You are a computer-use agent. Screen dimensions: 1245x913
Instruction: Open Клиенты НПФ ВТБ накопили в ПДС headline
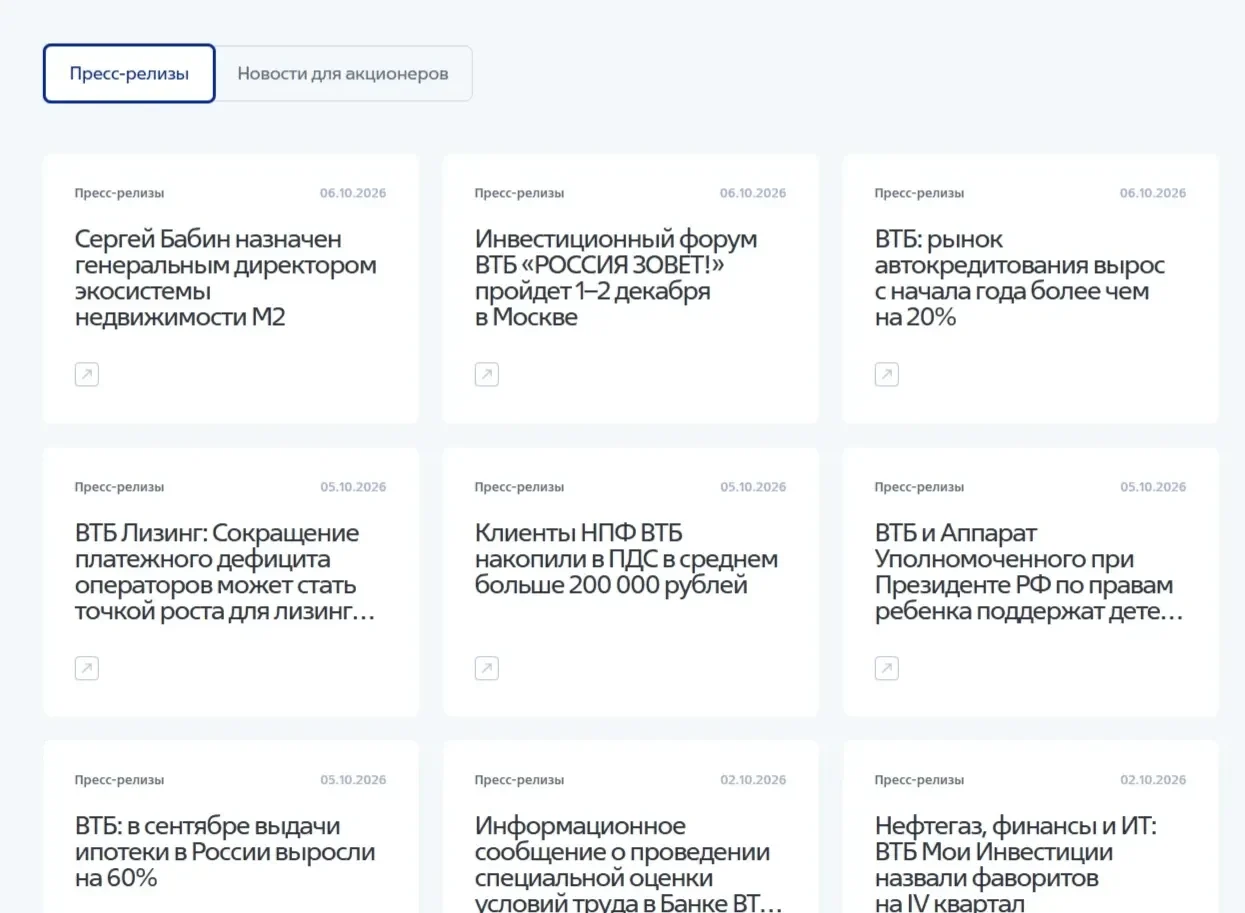point(626,559)
